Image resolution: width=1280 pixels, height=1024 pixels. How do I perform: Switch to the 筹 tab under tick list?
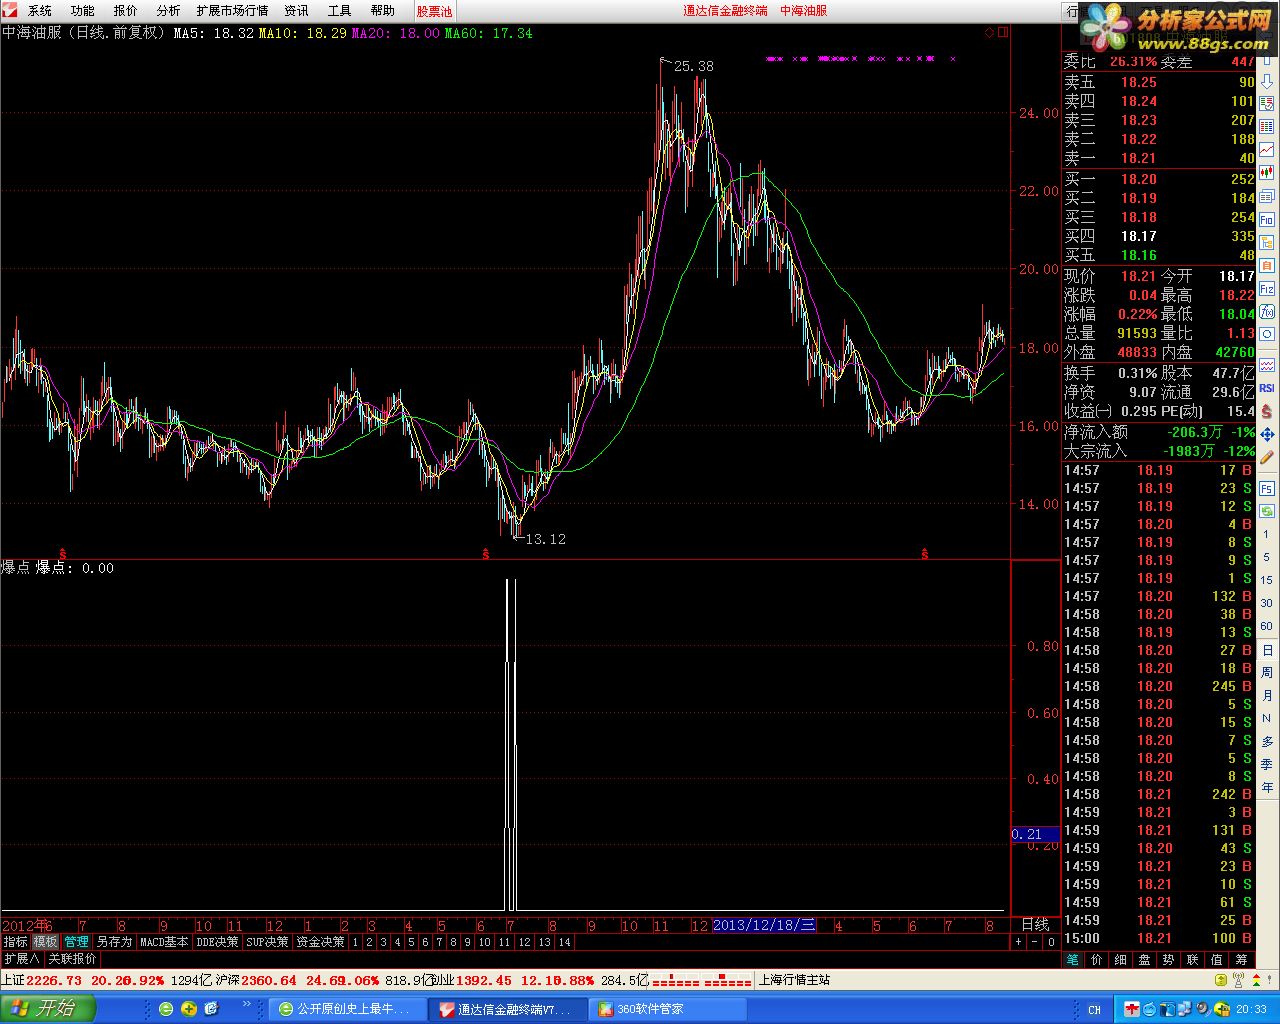pos(1240,958)
